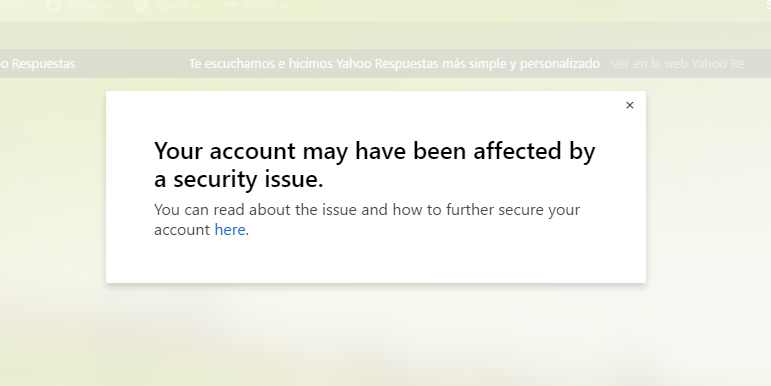Expand the More dropdown chevron

coord(284,5)
